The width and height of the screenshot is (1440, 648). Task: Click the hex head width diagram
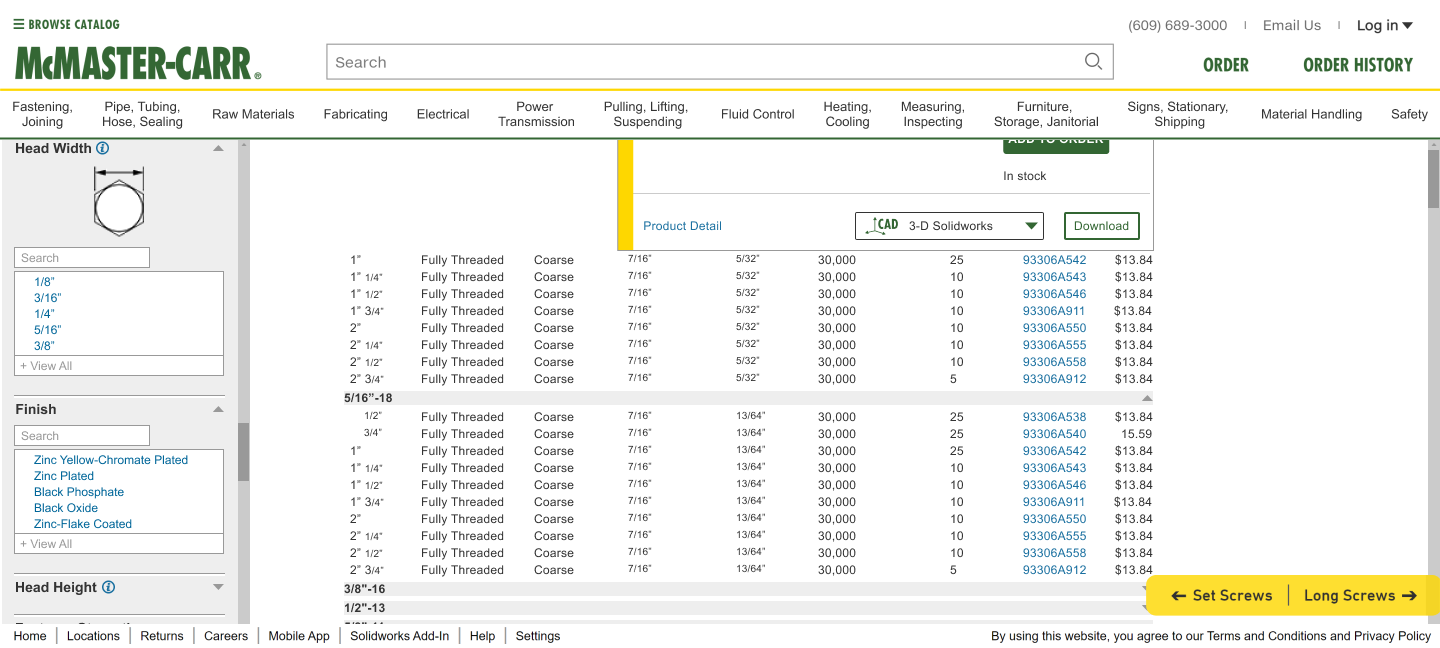tap(119, 201)
